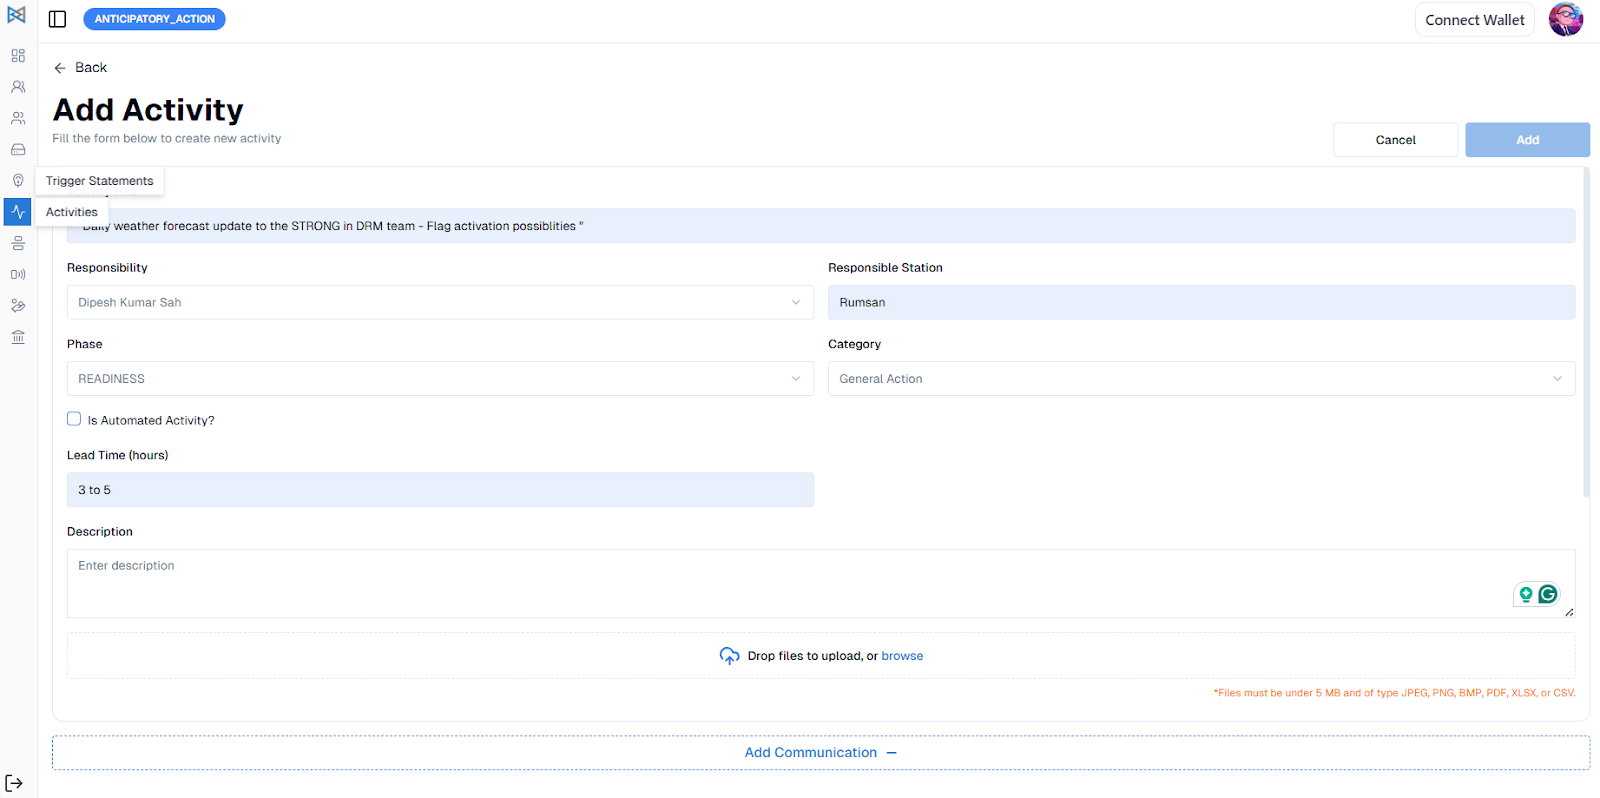The image size is (1600, 798).
Task: Click the Cancel button
Action: pyautogui.click(x=1395, y=140)
